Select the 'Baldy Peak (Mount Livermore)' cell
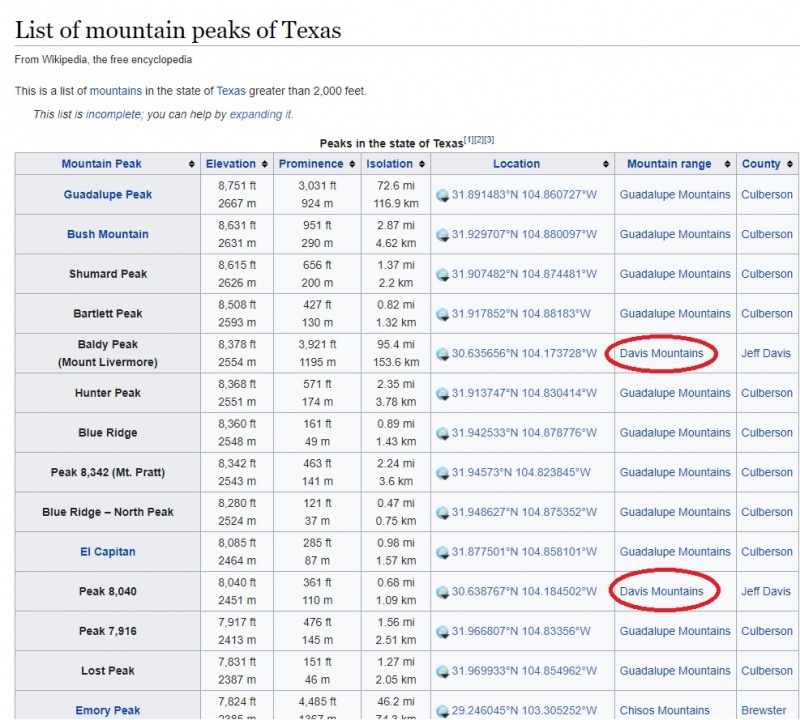Image resolution: width=800 pixels, height=720 pixels. [x=108, y=353]
